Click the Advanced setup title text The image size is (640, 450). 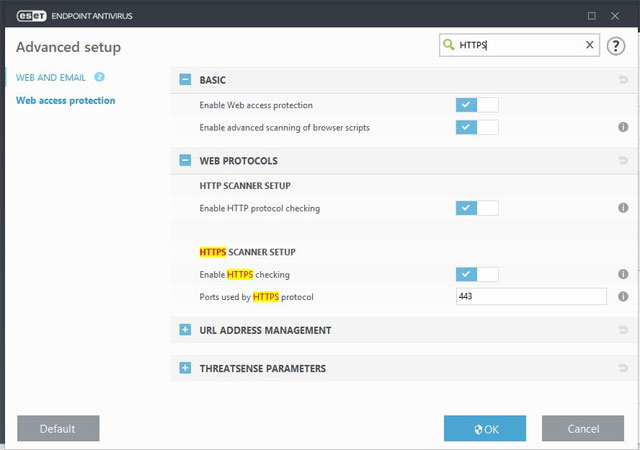click(68, 47)
